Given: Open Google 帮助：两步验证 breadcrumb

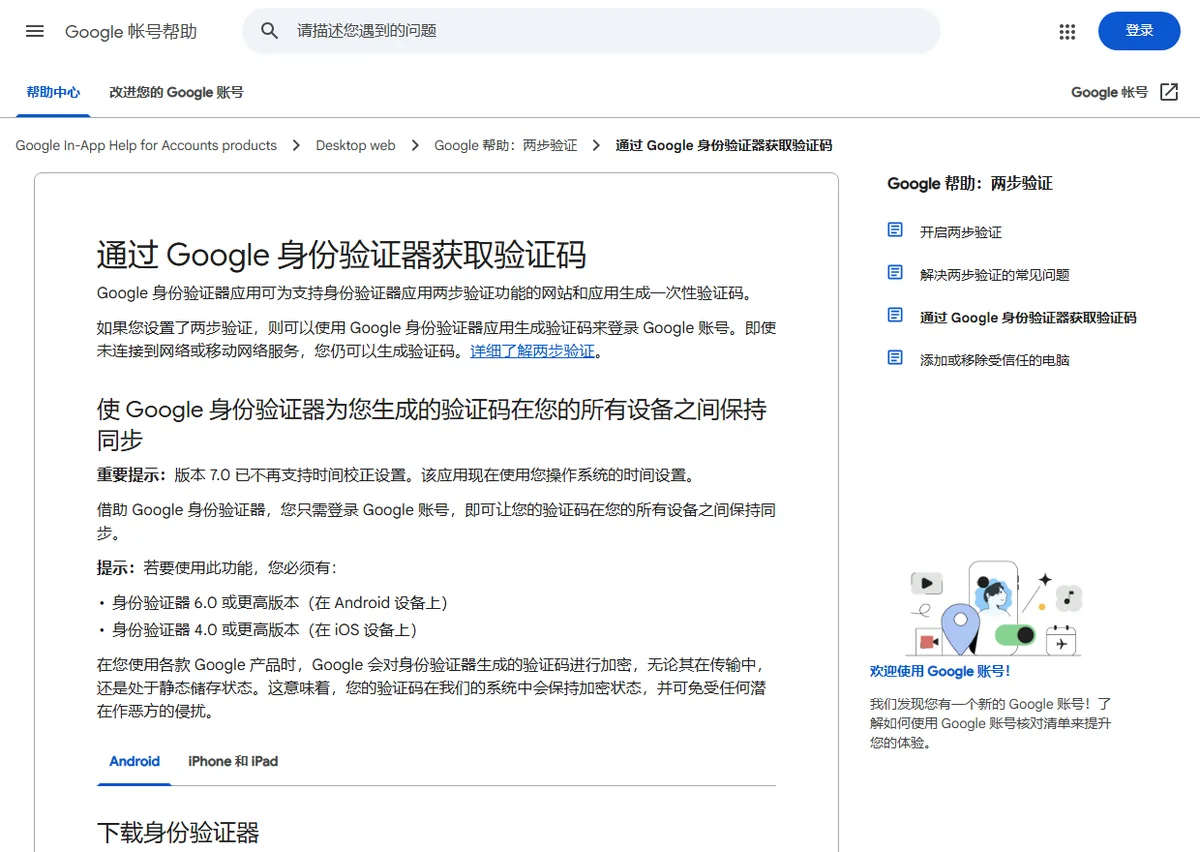Looking at the screenshot, I should coord(506,145).
